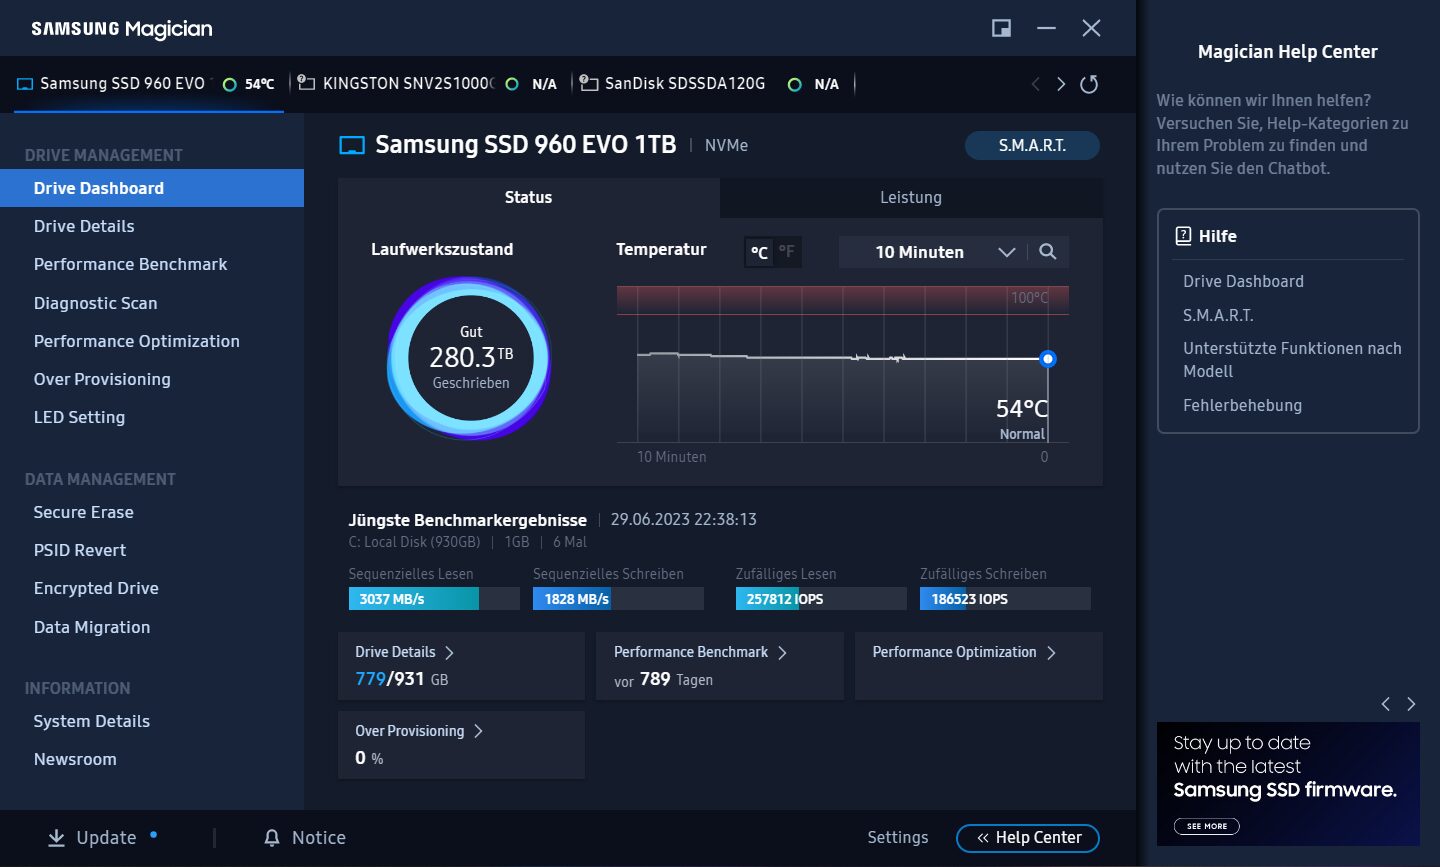Open Unterstützte Funktionen nach Modell help link

[1292, 360]
